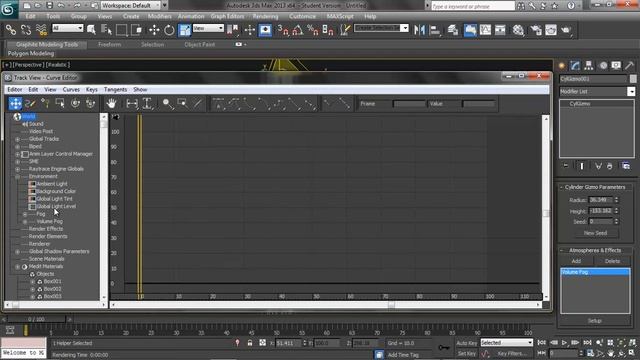640x360 pixels.
Task: Click the Unlink Selection tool
Action: tap(26, 30)
